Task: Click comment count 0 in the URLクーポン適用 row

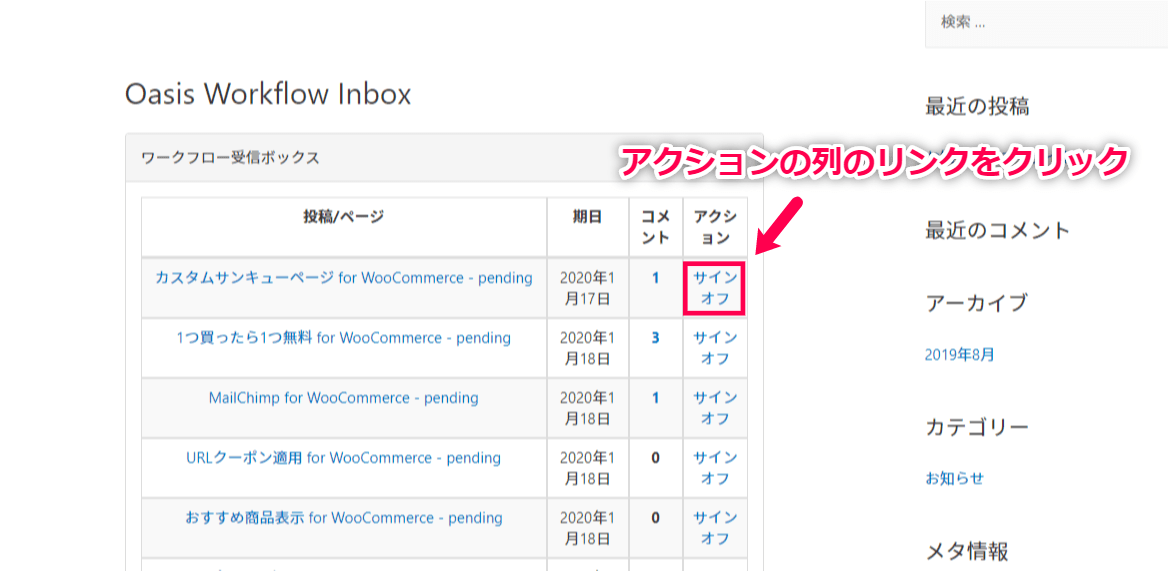Action: tap(656, 458)
